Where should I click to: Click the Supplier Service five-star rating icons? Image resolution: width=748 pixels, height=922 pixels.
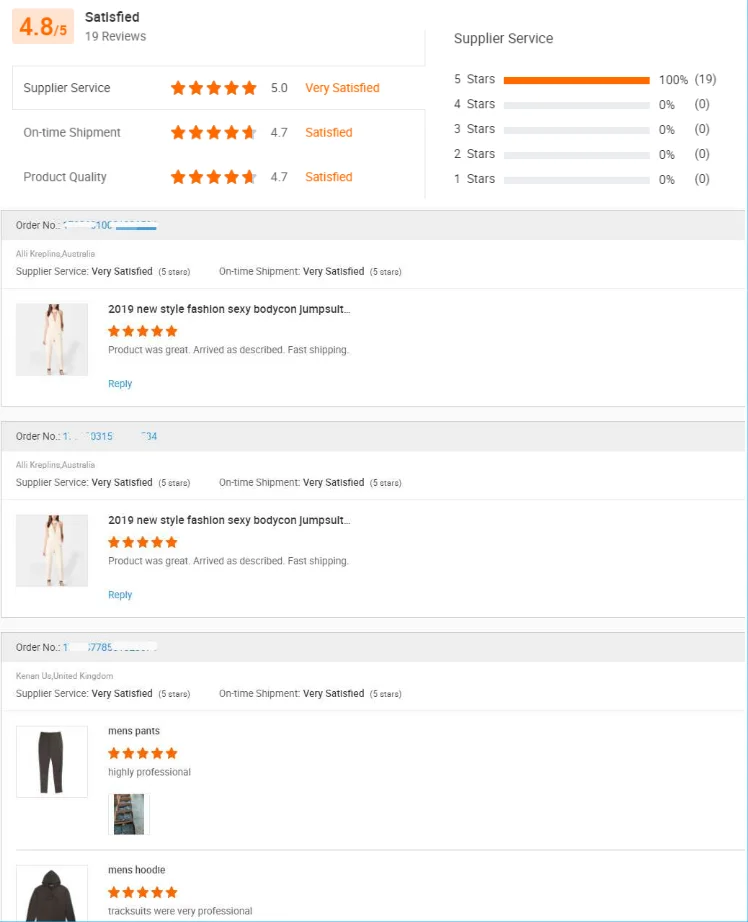tap(213, 88)
